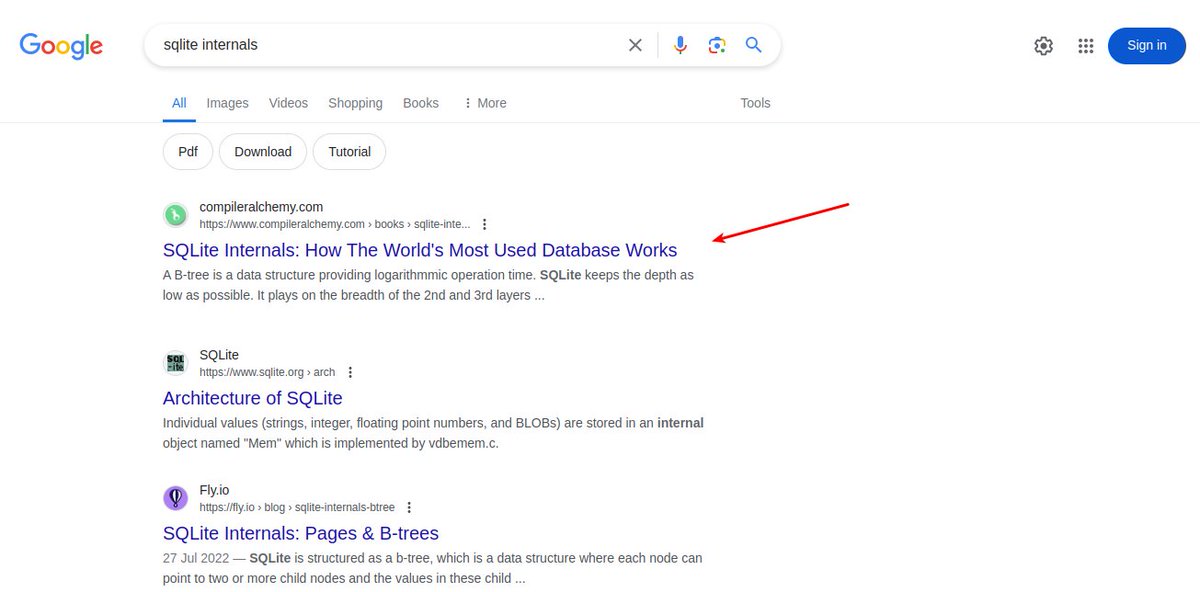The height and width of the screenshot is (592, 1200).
Task: Select the All results tab
Action: pyautogui.click(x=179, y=103)
